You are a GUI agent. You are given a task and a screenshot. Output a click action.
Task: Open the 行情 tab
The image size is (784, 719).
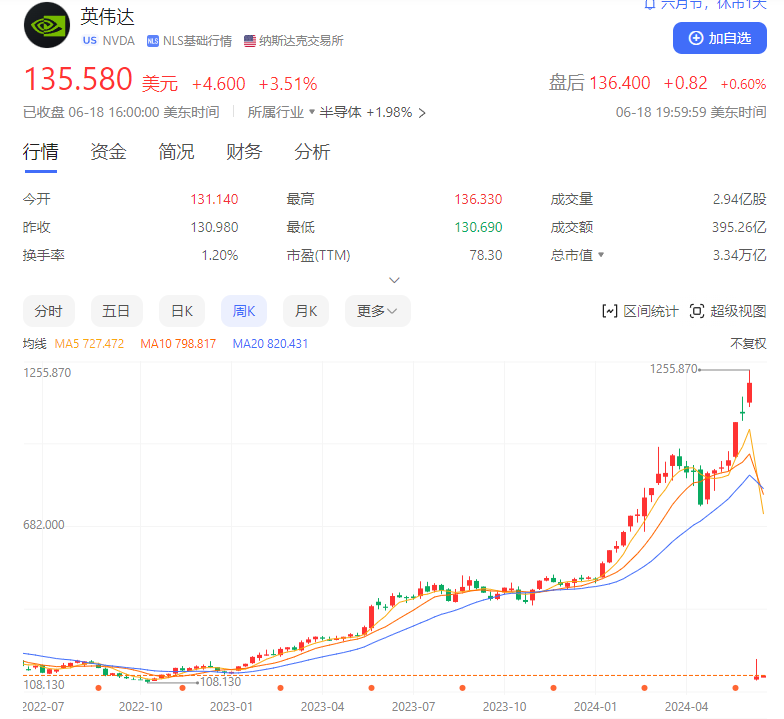(40, 152)
